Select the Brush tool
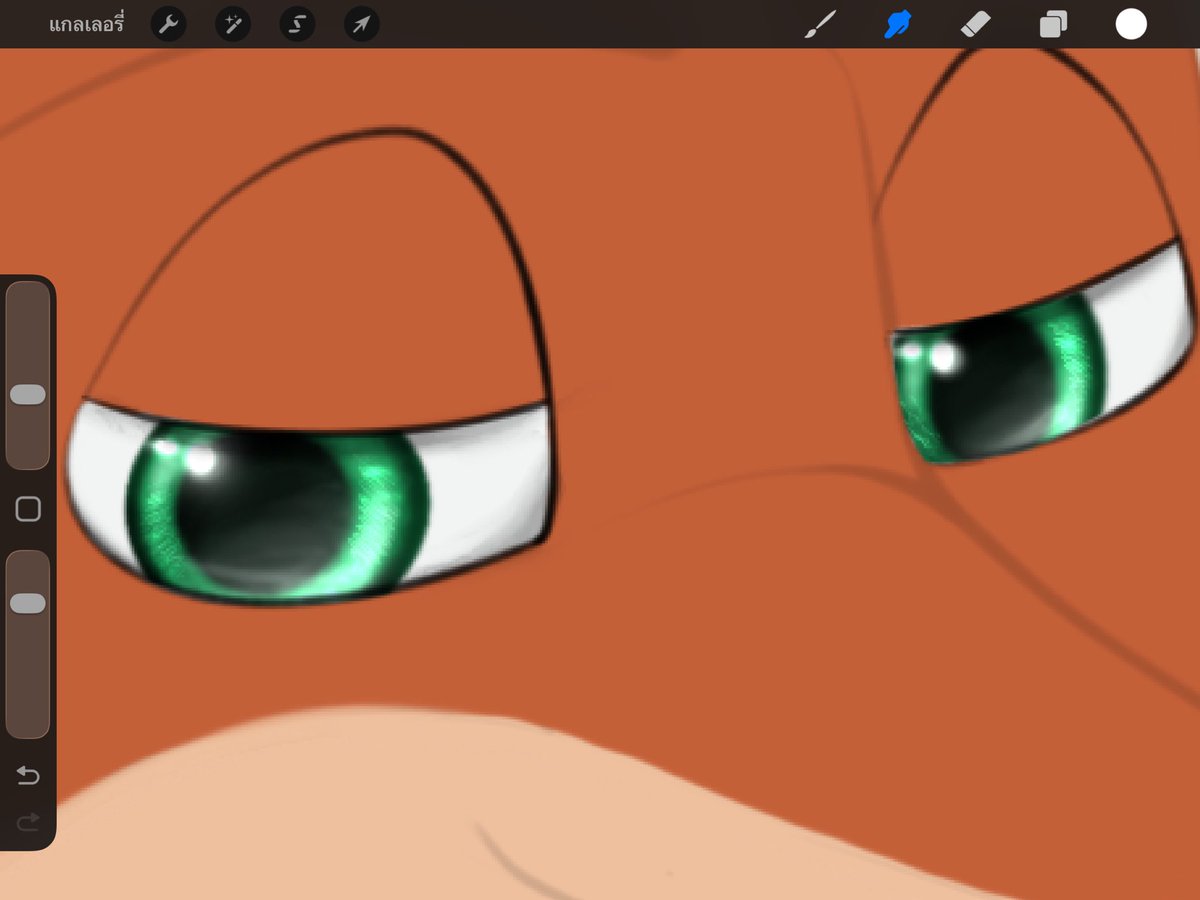 click(820, 24)
